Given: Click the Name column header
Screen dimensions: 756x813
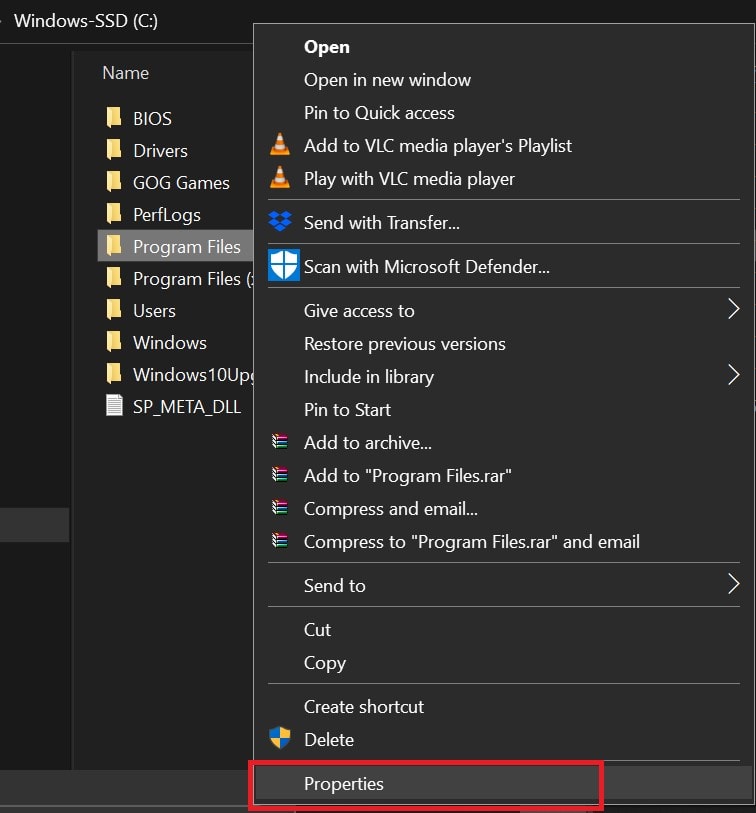Looking at the screenshot, I should [x=125, y=73].
